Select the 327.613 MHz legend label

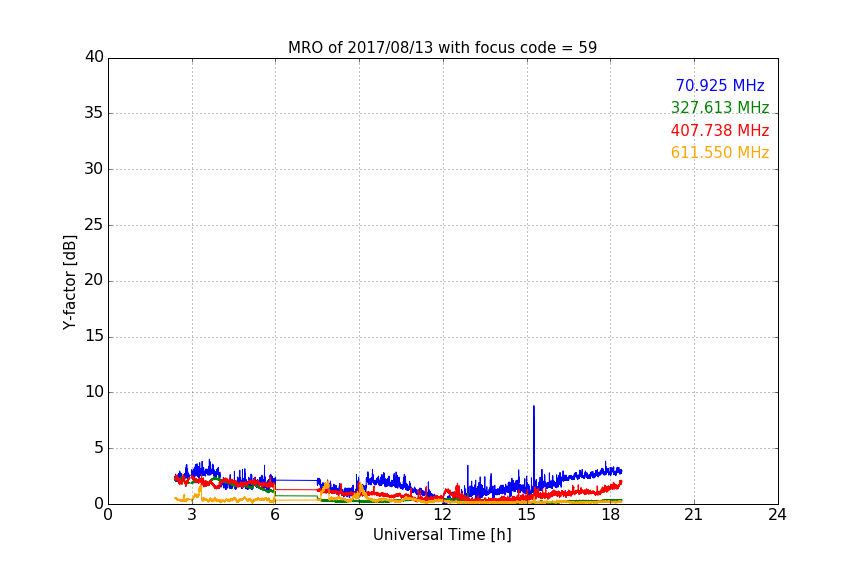720,108
